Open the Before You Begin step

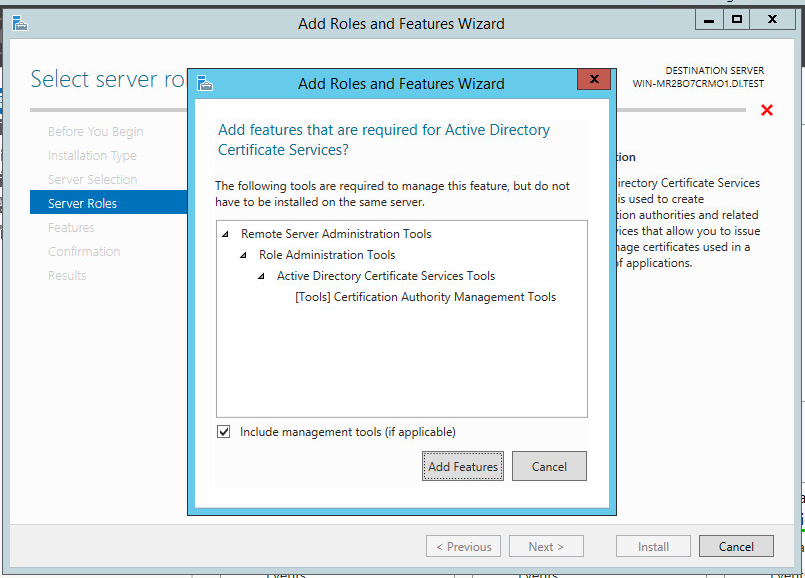click(95, 131)
